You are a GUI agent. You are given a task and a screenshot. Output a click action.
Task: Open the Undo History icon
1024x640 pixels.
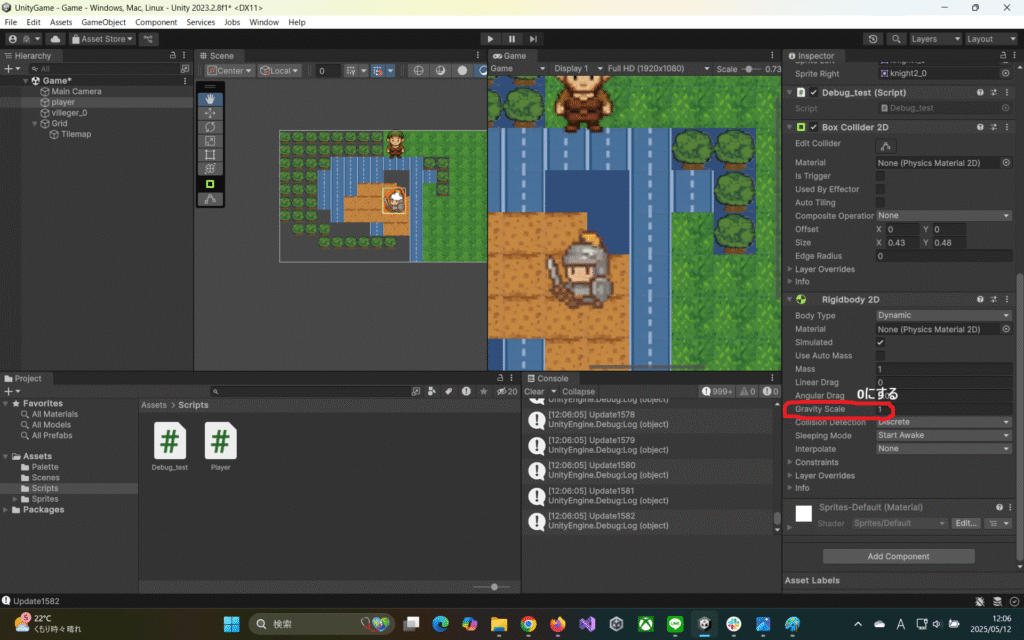[x=873, y=39]
